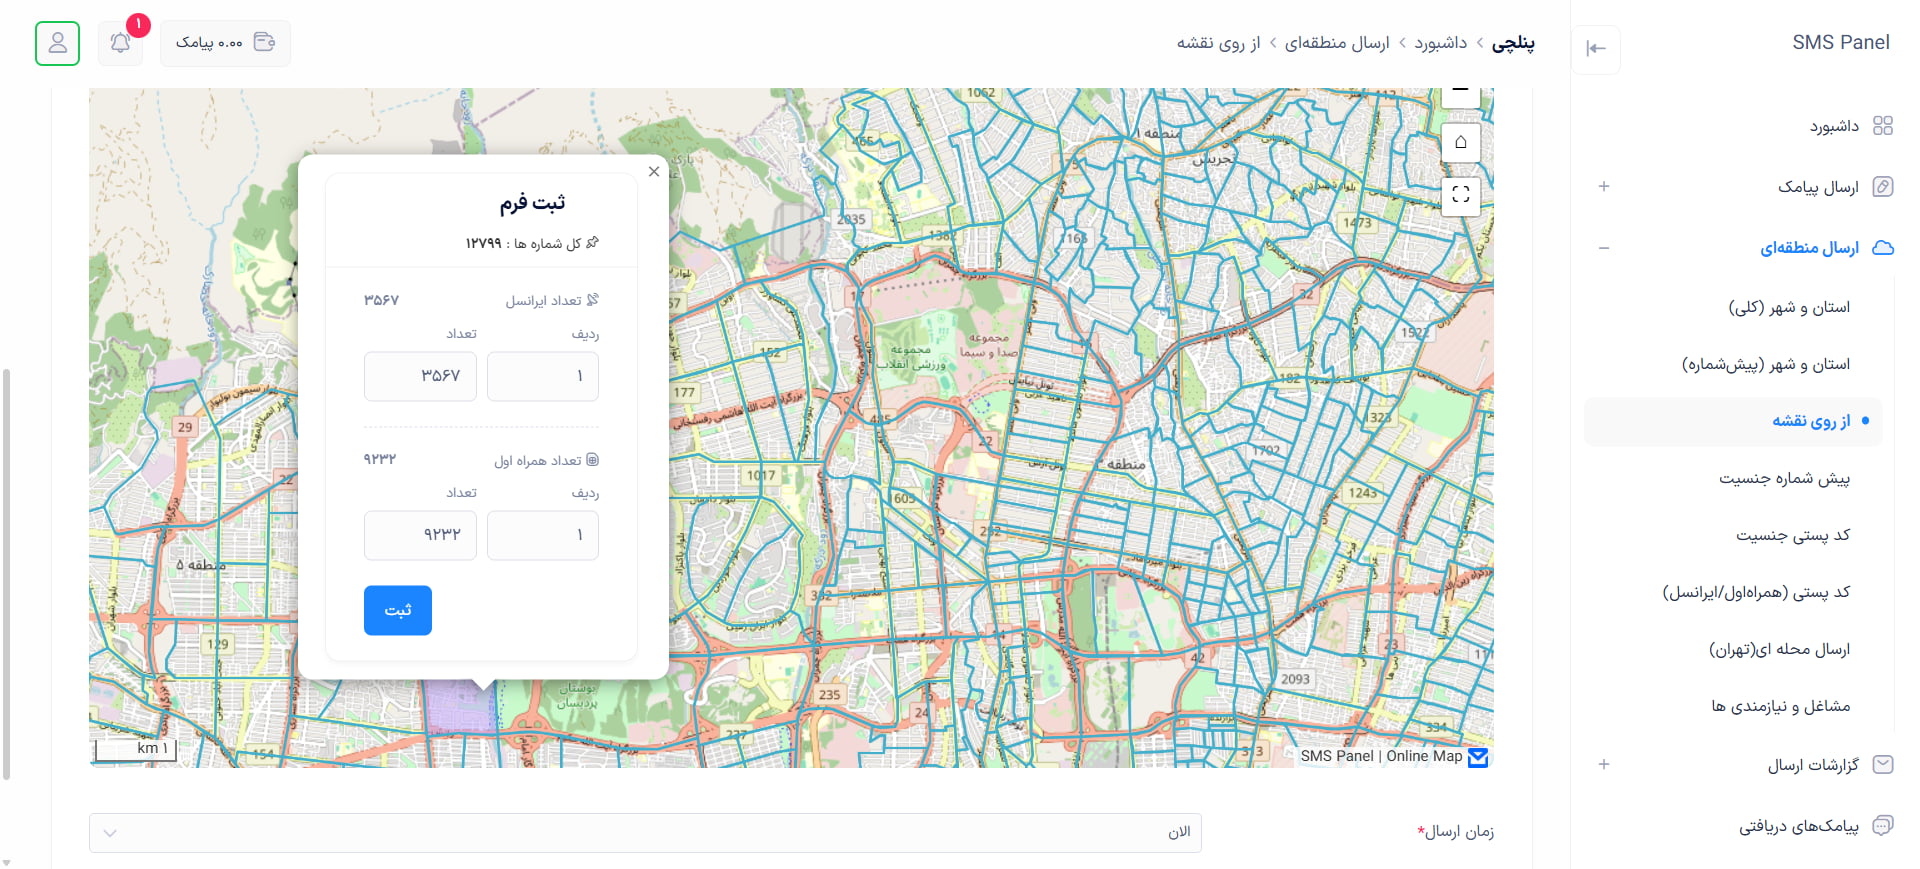Open پیامک‌های دریافتی menu item
The image size is (1920, 869).
tap(1798, 826)
